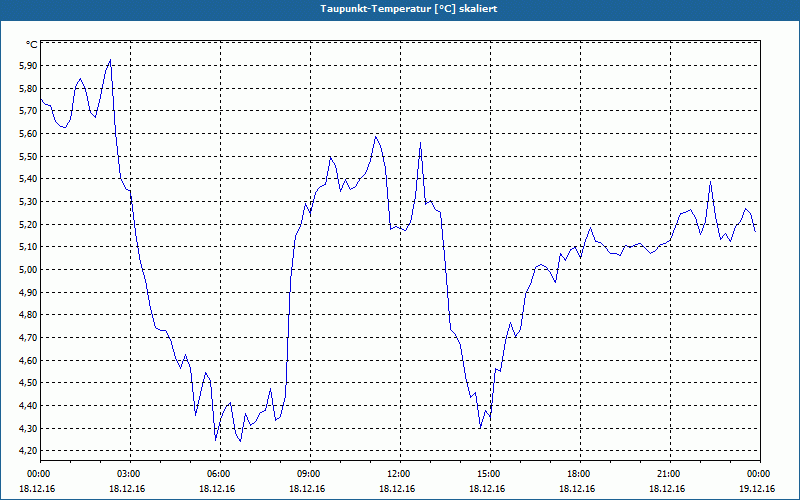Screen dimensions: 800x500
Task: Select the 18:00 time label
Action: [578, 474]
